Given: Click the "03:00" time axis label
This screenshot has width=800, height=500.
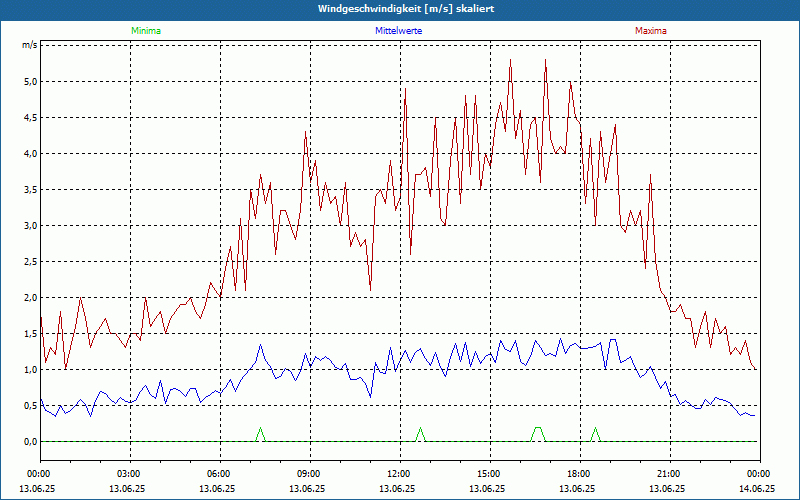Looking at the screenshot, I should click(x=130, y=474).
